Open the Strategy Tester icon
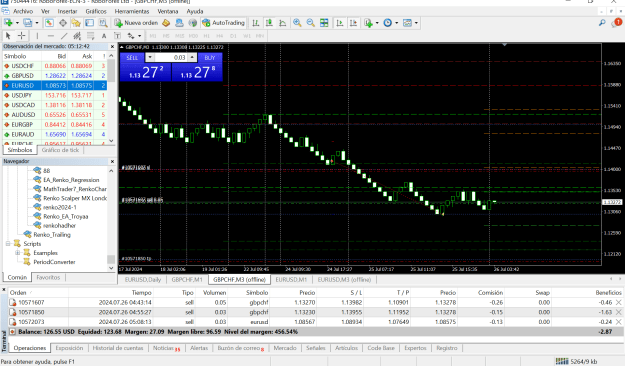 point(103,23)
